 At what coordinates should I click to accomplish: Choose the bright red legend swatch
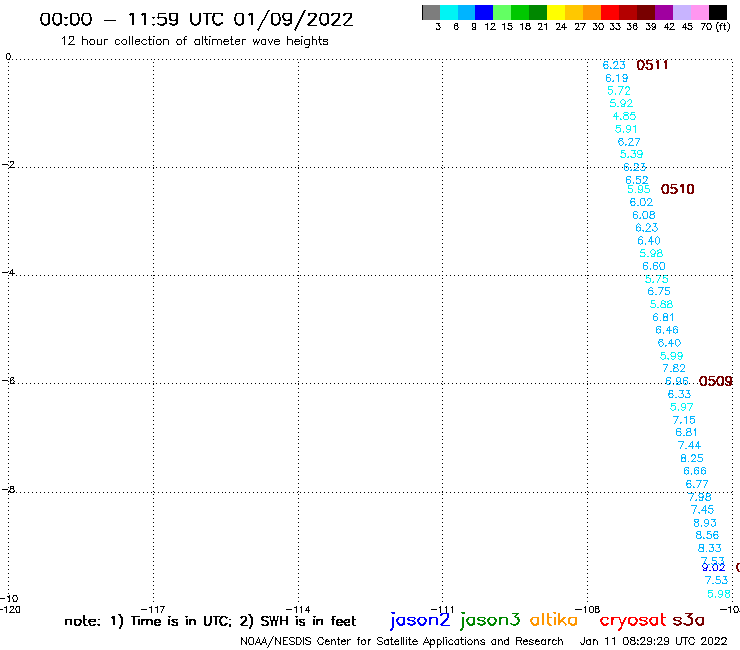tap(610, 12)
